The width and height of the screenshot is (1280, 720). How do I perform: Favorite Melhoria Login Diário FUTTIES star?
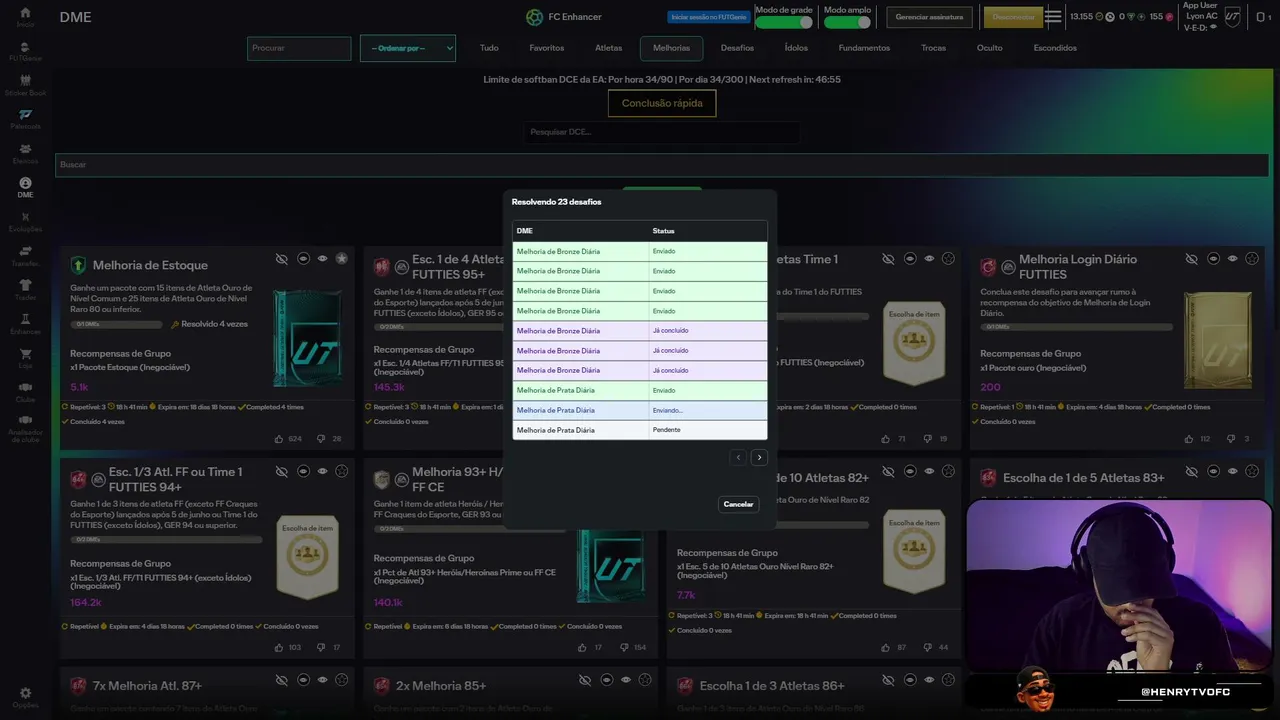[x=1251, y=258]
